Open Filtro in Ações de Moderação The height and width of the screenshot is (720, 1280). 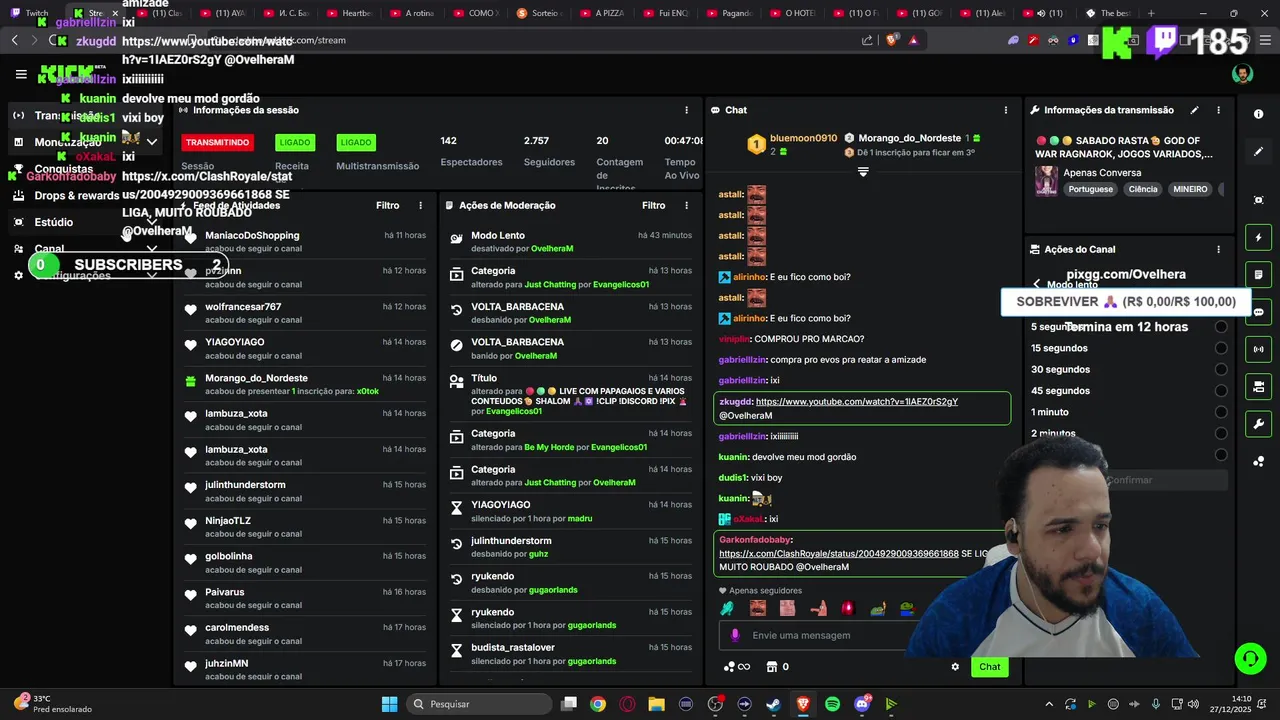654,205
